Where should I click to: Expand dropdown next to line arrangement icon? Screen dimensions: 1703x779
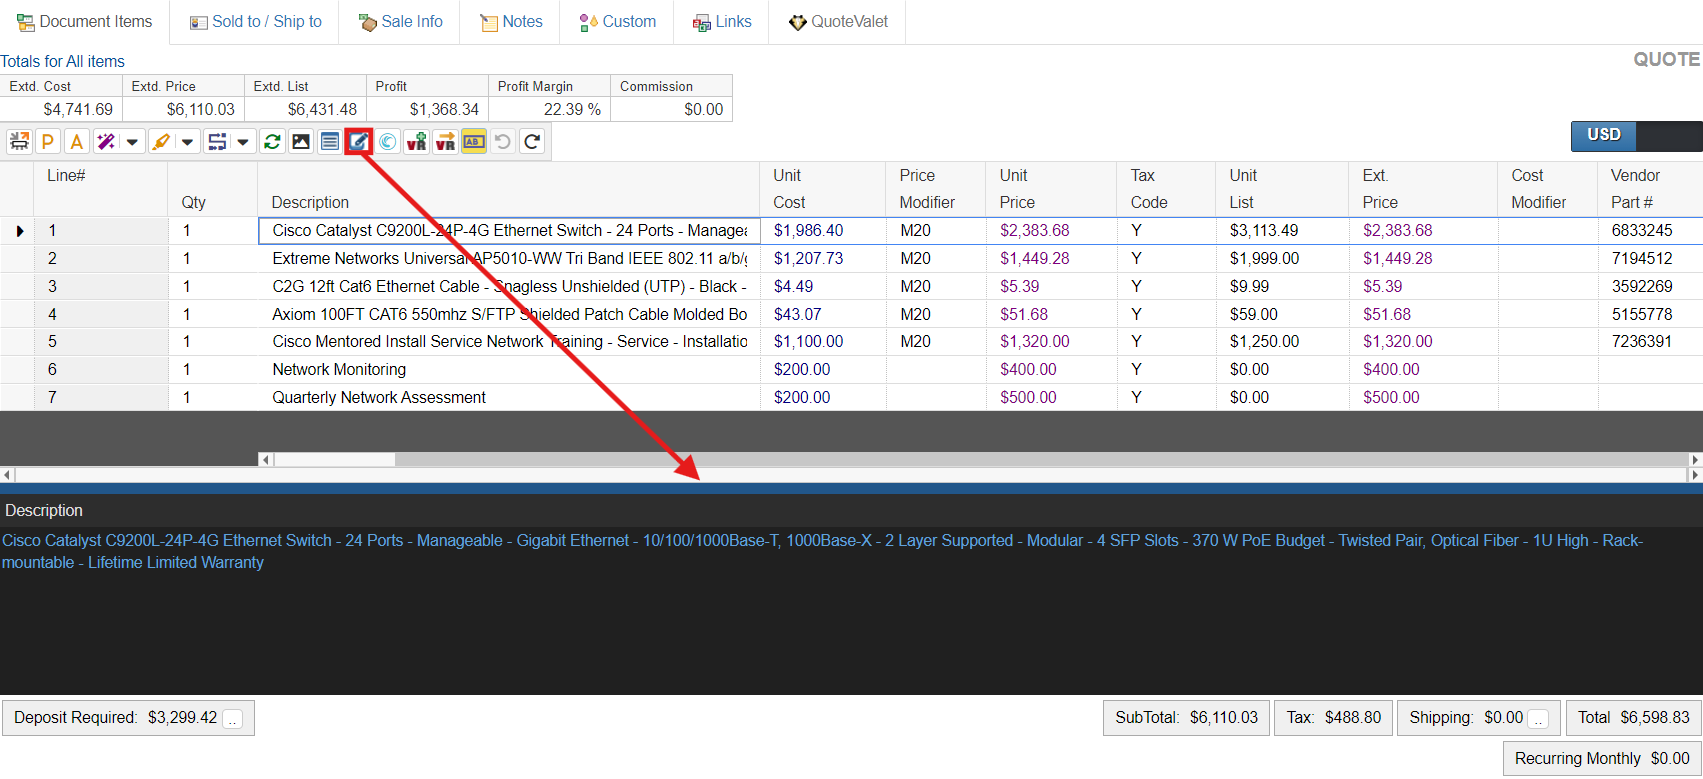(242, 142)
